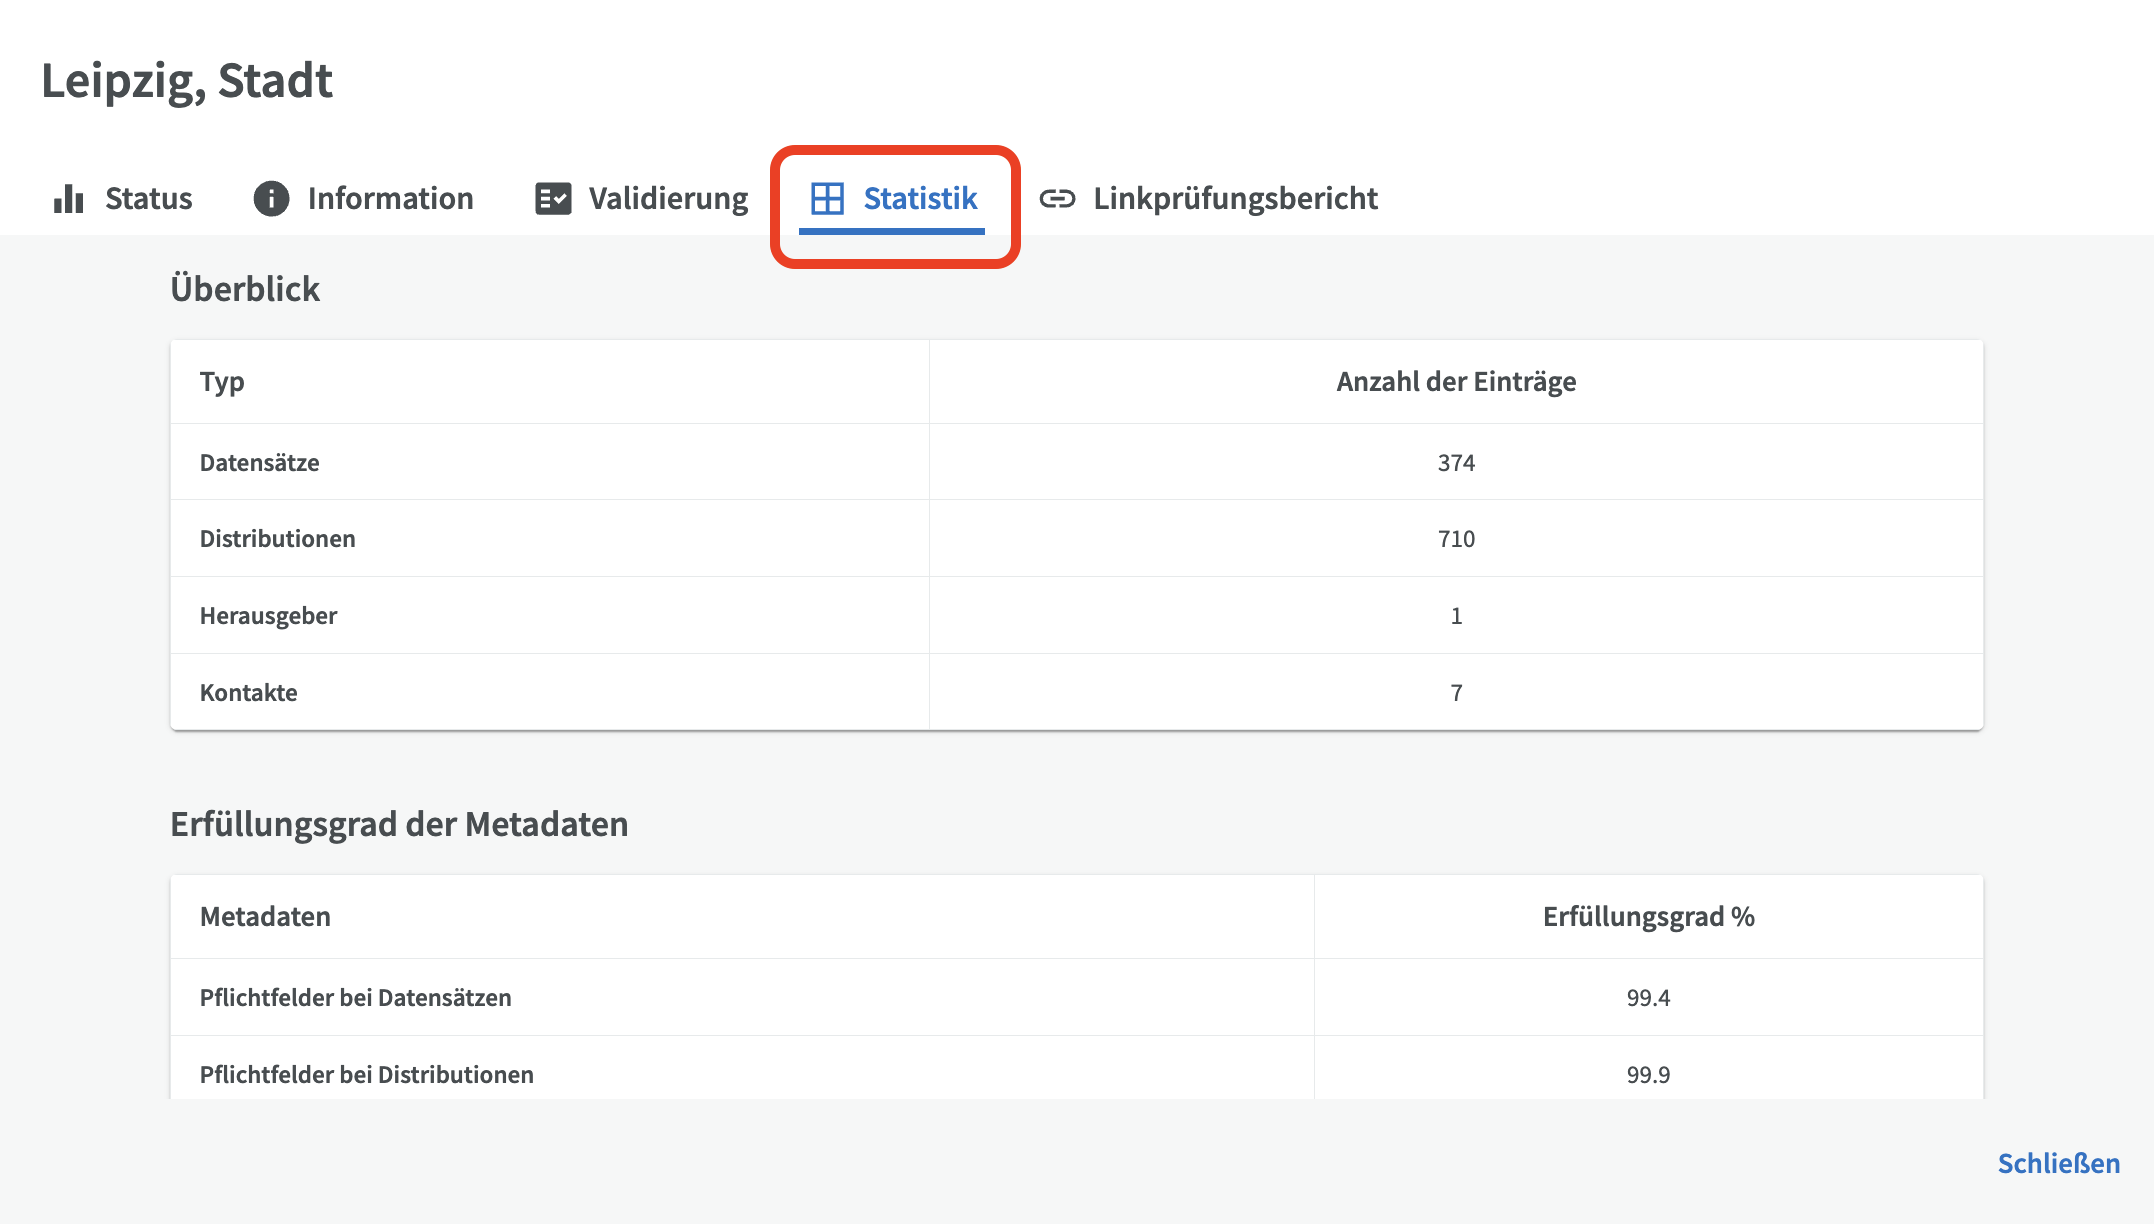The image size is (2154, 1224).
Task: Select the Pflichtfelder bei Datensätzen row
Action: (355, 998)
